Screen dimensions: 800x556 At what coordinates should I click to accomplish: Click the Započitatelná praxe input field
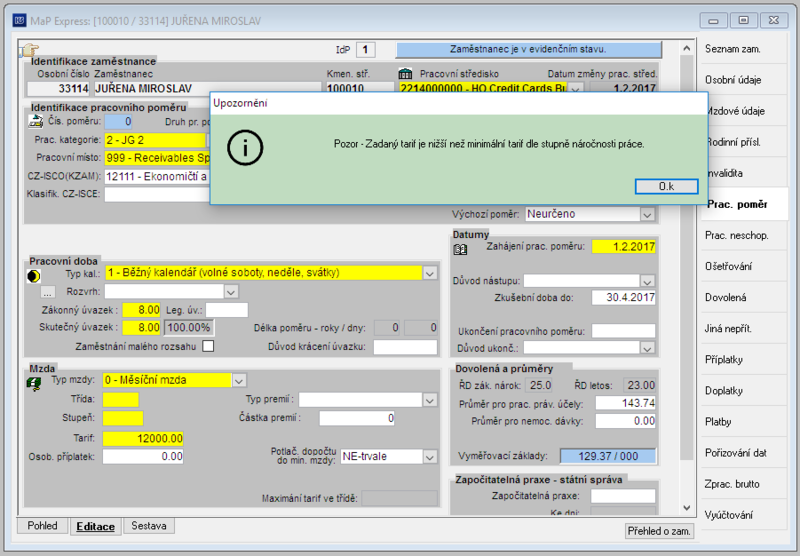pyautogui.click(x=623, y=496)
